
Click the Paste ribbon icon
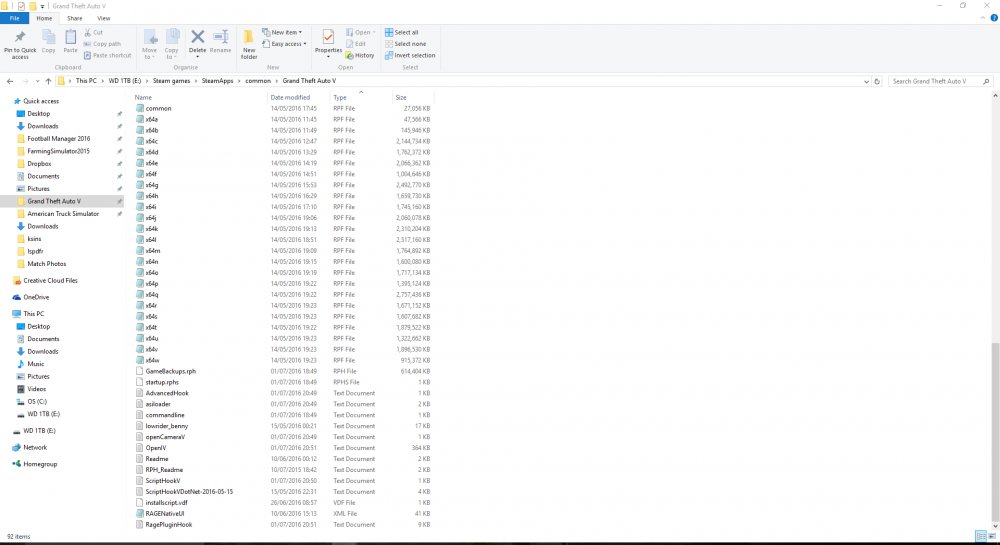(70, 37)
